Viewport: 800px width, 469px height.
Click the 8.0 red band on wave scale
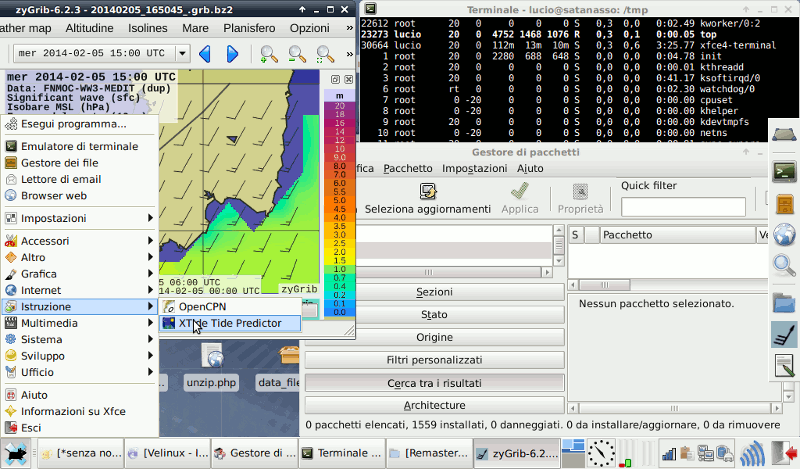[339, 166]
